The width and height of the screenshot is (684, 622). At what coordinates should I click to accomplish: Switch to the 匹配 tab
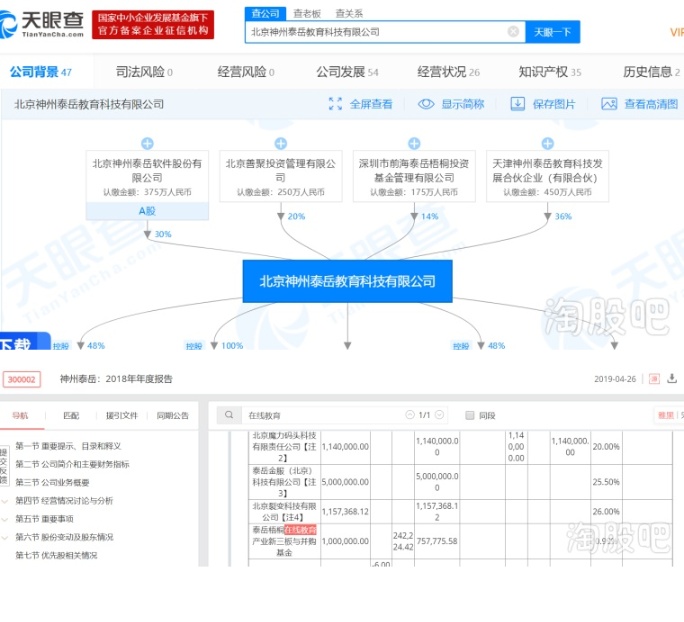coord(71,416)
